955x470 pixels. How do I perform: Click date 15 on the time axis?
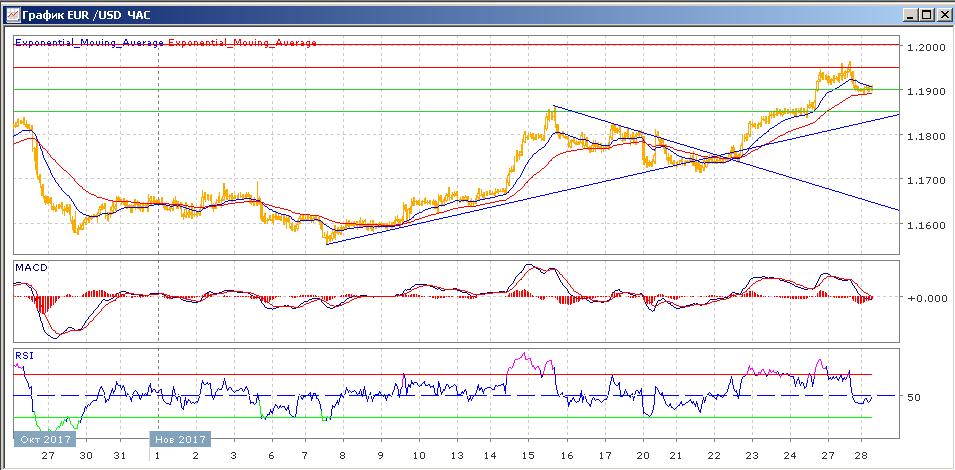529,455
